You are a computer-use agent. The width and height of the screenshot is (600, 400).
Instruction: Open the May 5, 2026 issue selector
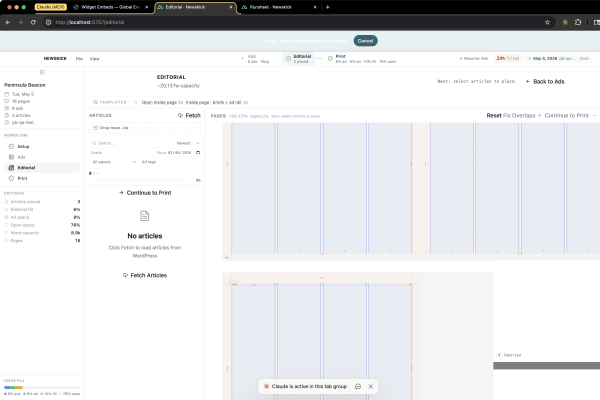[x=558, y=59]
